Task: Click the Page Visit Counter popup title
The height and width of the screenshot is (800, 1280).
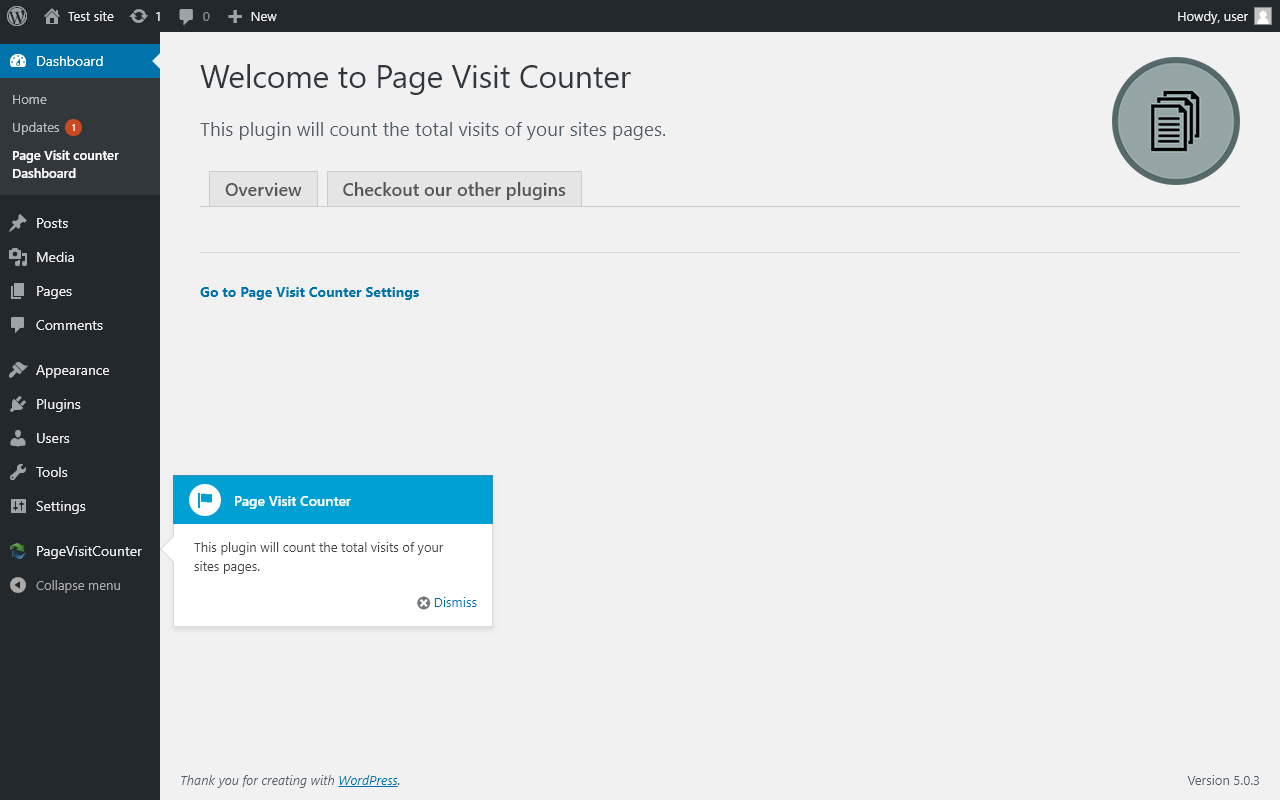Action: [292, 501]
